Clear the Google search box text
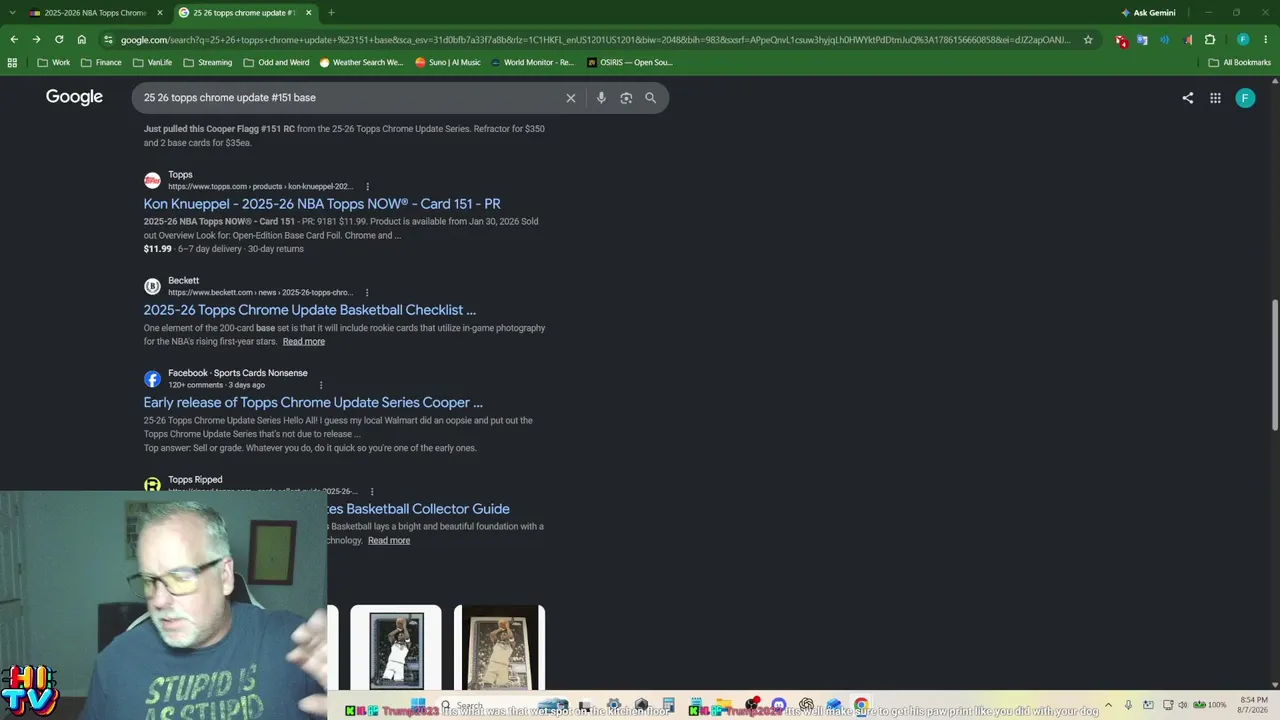Viewport: 1280px width, 720px height. click(x=571, y=98)
